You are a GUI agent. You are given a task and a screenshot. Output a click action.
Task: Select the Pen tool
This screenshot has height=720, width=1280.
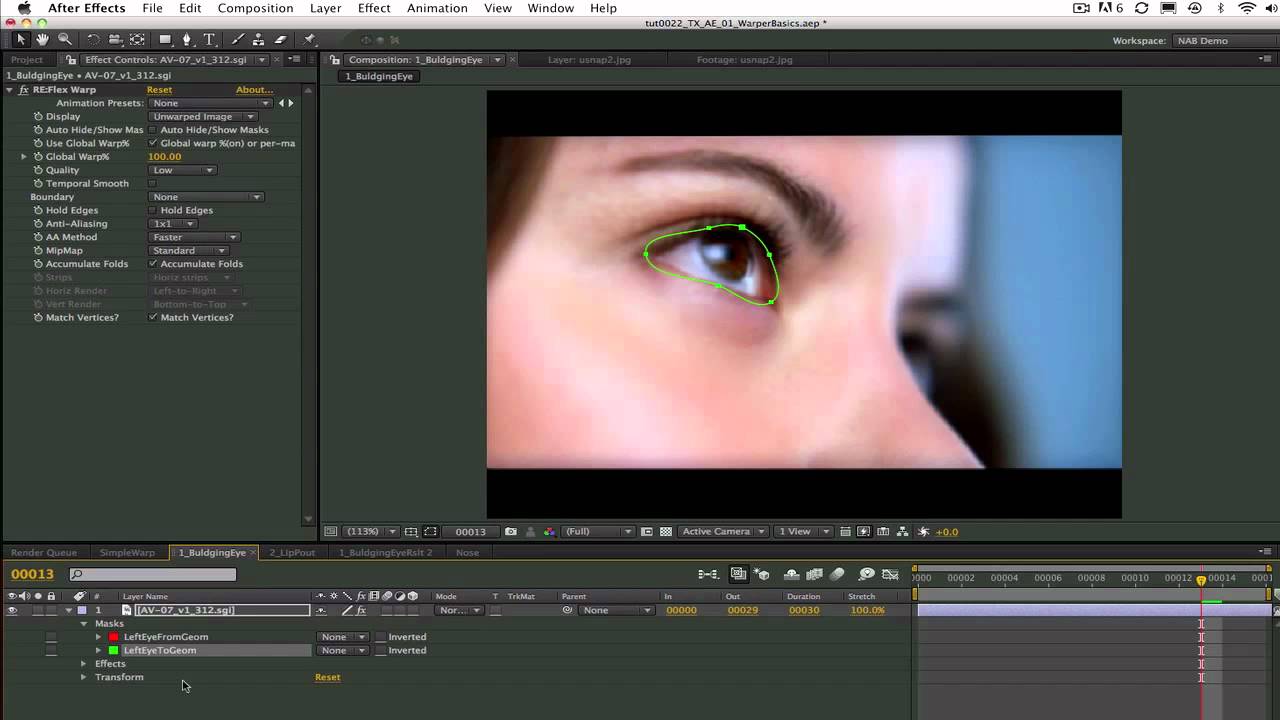(187, 40)
